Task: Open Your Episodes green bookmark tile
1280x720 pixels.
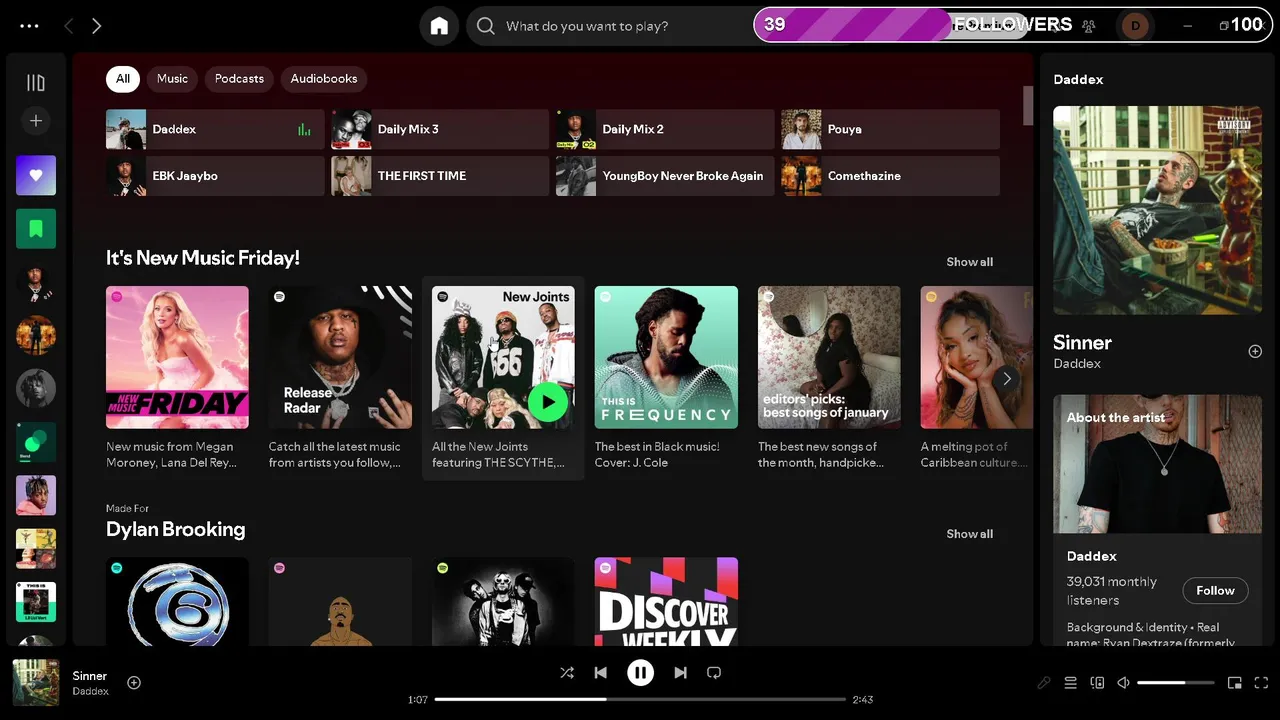Action: [36, 229]
